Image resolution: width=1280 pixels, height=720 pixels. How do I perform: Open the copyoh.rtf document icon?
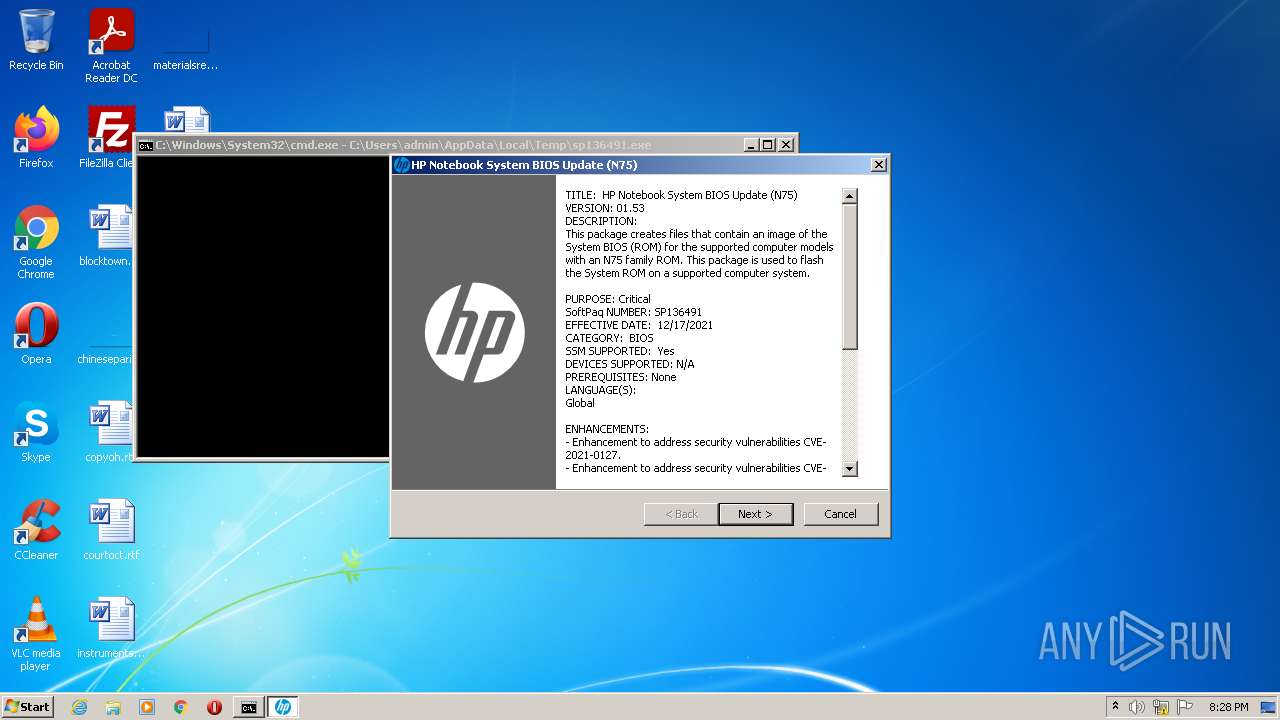tap(111, 432)
